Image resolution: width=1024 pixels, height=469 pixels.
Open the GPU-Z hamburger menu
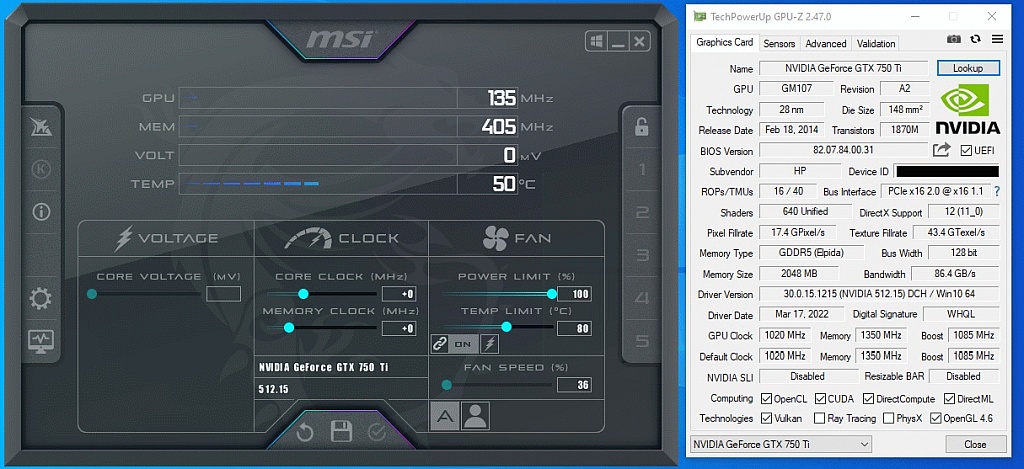997,39
